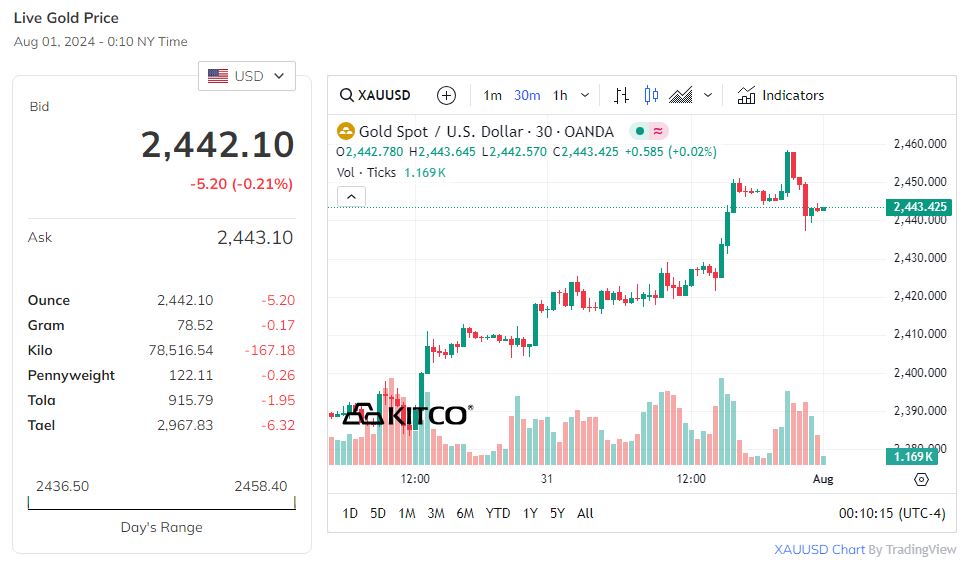
Task: Collapse the chart legend with the up arrow
Action: [x=351, y=197]
